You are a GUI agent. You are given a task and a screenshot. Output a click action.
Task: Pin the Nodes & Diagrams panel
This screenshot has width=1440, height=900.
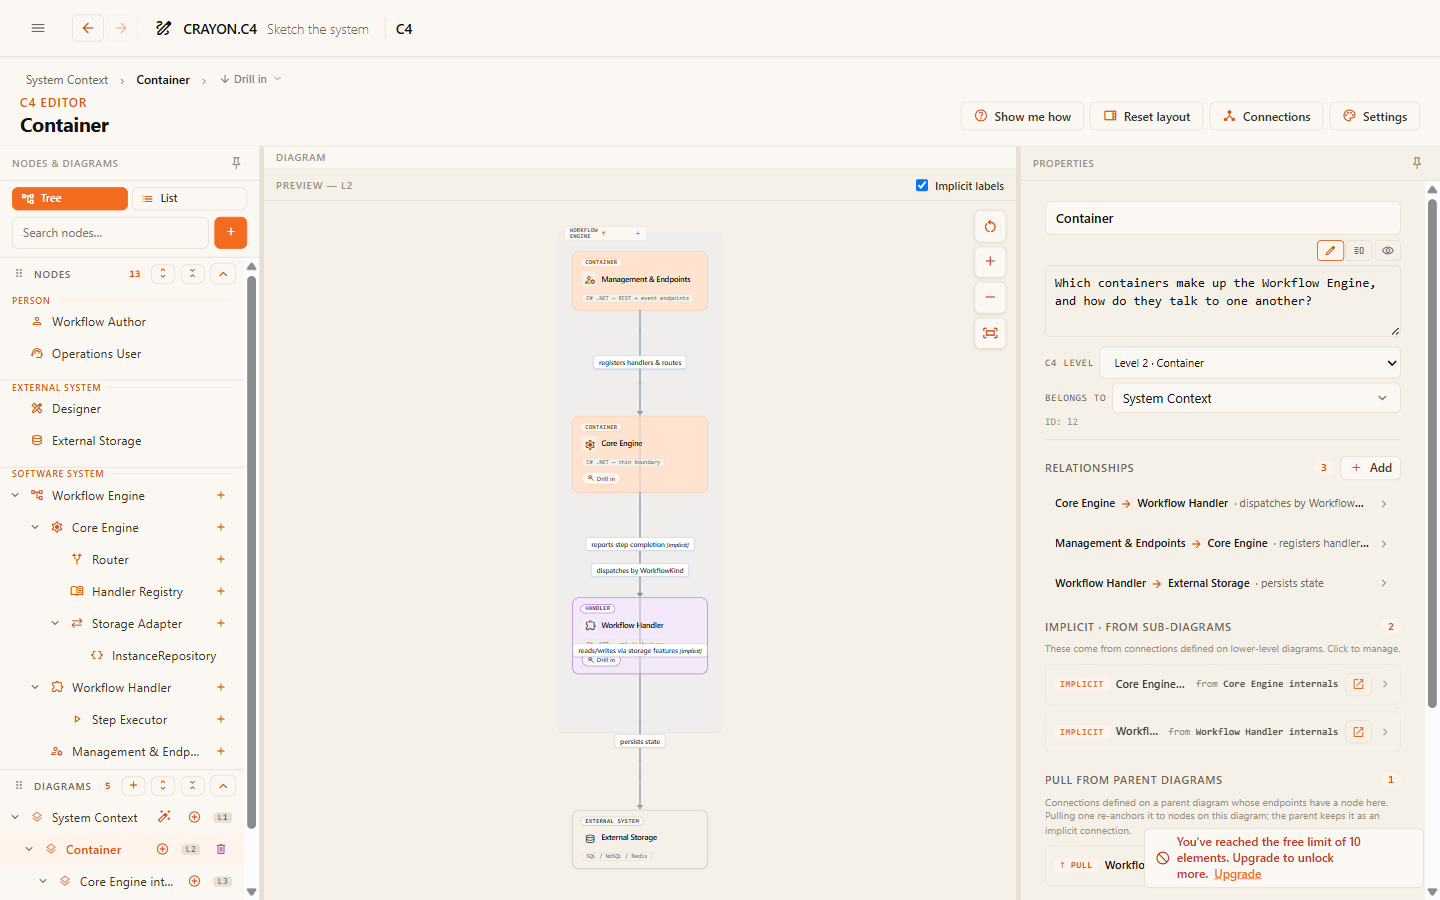(x=236, y=163)
